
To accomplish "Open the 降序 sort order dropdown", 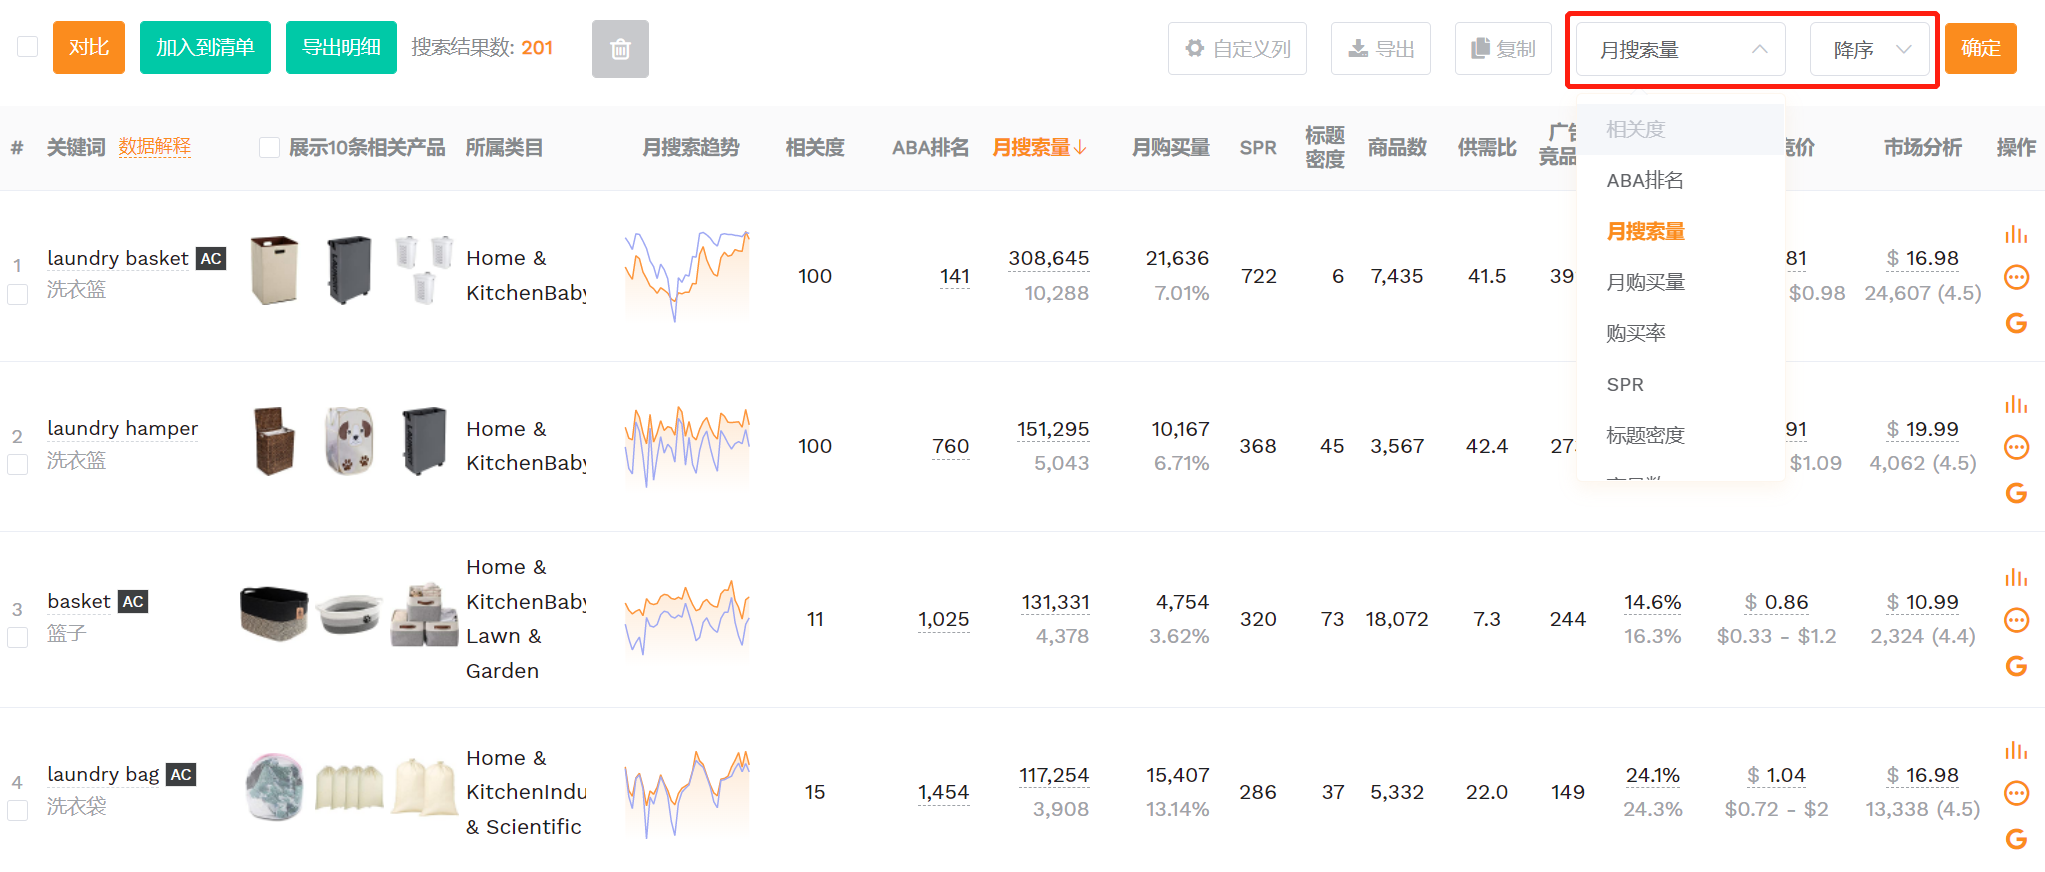I will [x=1870, y=49].
